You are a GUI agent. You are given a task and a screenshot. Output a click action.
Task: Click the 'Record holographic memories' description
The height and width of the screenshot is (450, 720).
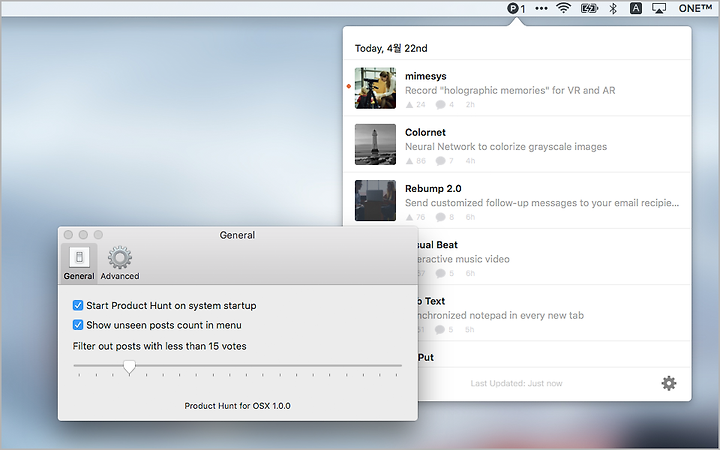(510, 90)
